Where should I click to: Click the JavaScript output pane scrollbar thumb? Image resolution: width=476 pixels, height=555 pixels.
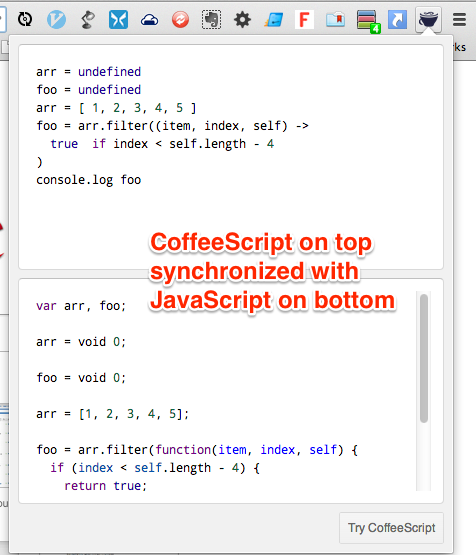[424, 358]
